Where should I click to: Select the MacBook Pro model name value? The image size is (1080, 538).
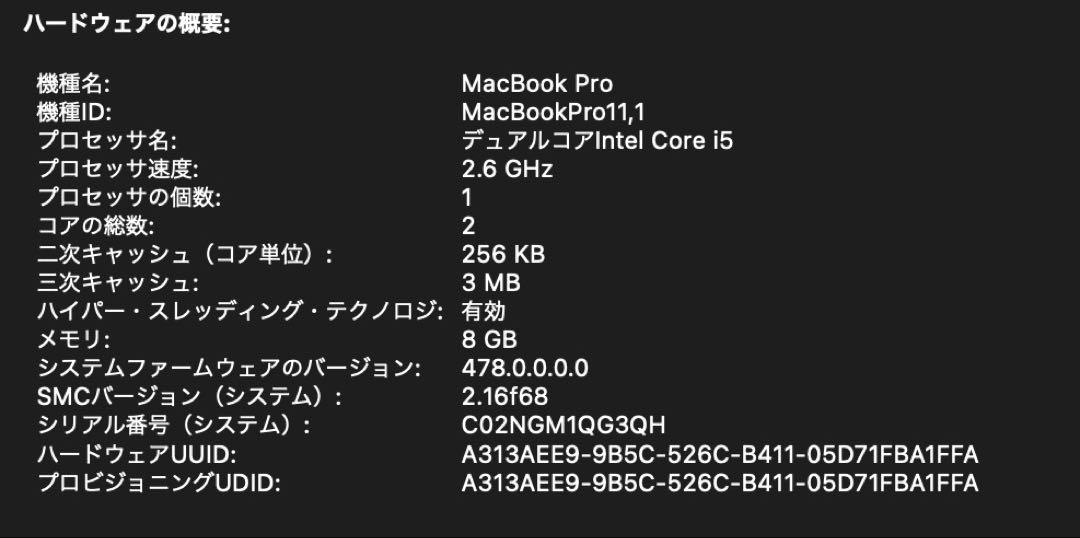pos(537,84)
